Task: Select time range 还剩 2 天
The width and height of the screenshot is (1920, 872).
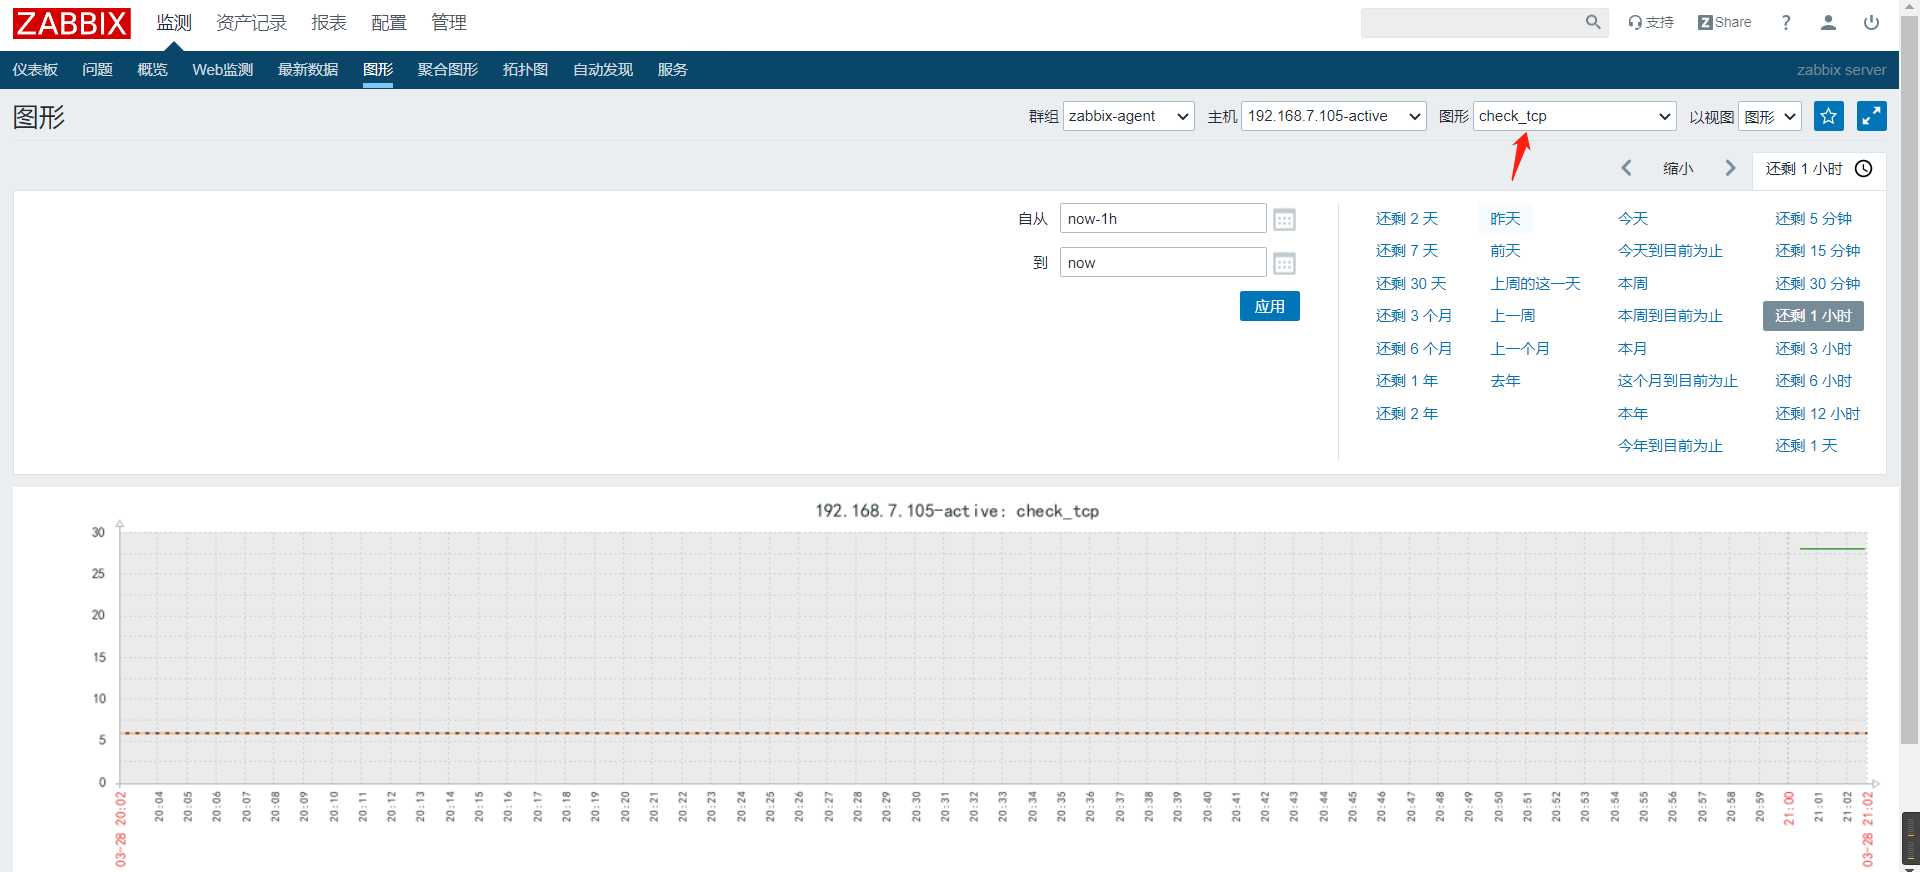Action: [1407, 218]
